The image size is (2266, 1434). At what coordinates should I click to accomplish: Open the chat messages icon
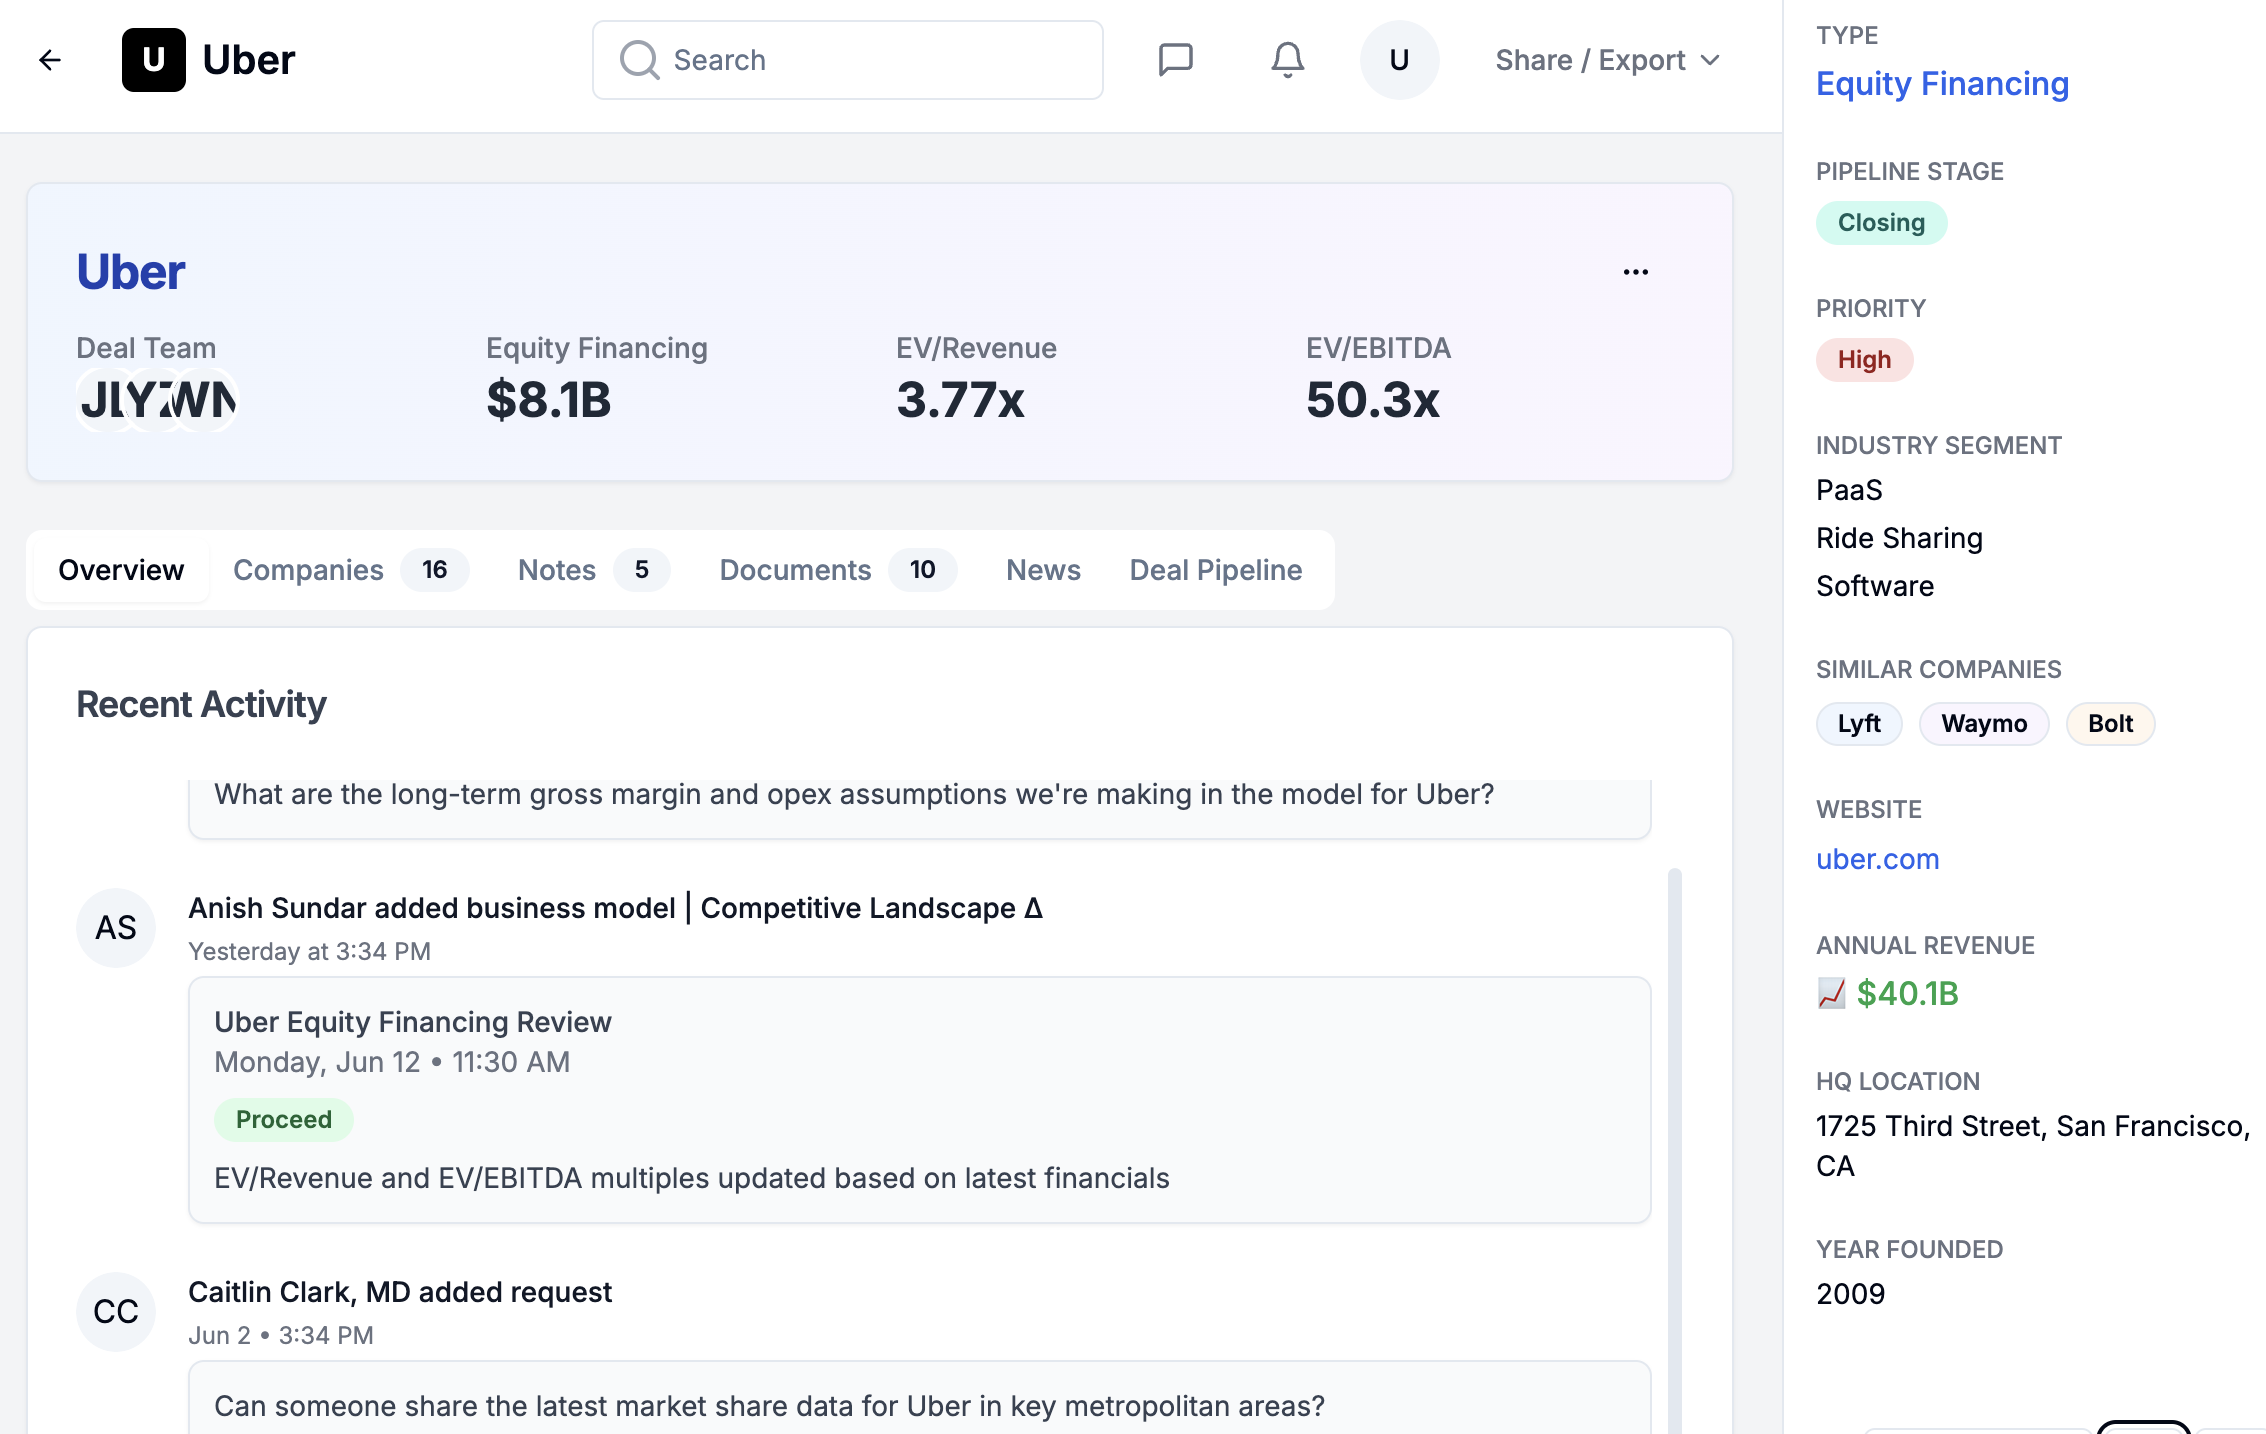pyautogui.click(x=1175, y=60)
